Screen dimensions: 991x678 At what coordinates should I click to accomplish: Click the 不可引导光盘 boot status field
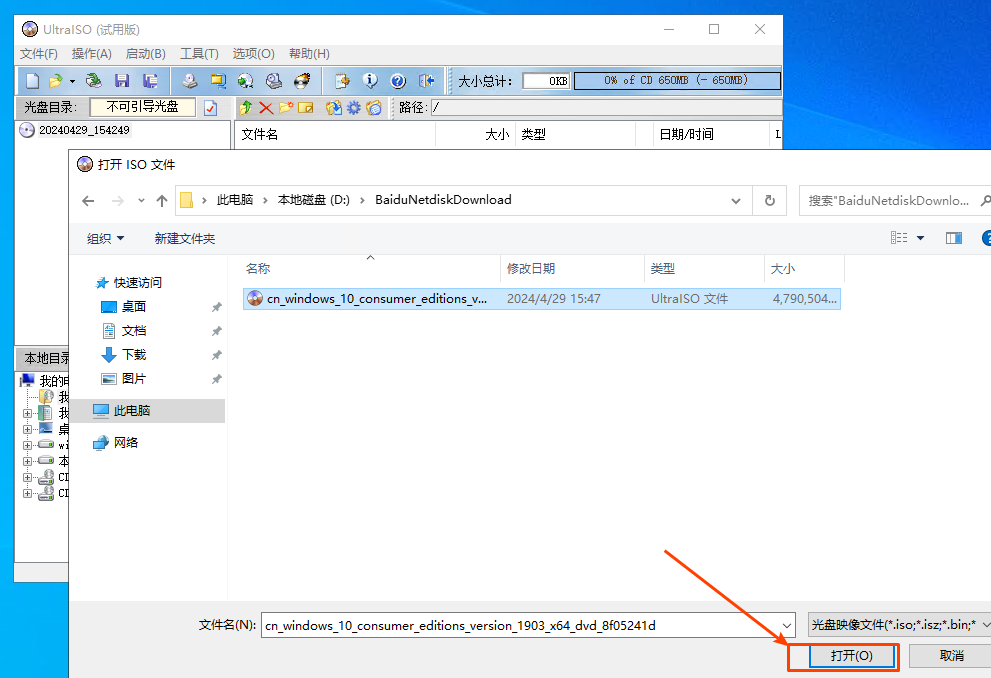142,107
